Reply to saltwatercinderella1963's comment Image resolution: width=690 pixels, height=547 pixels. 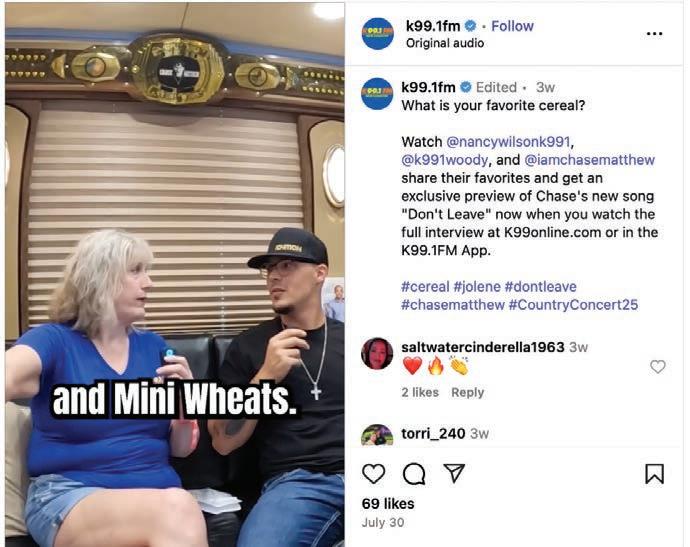click(467, 392)
